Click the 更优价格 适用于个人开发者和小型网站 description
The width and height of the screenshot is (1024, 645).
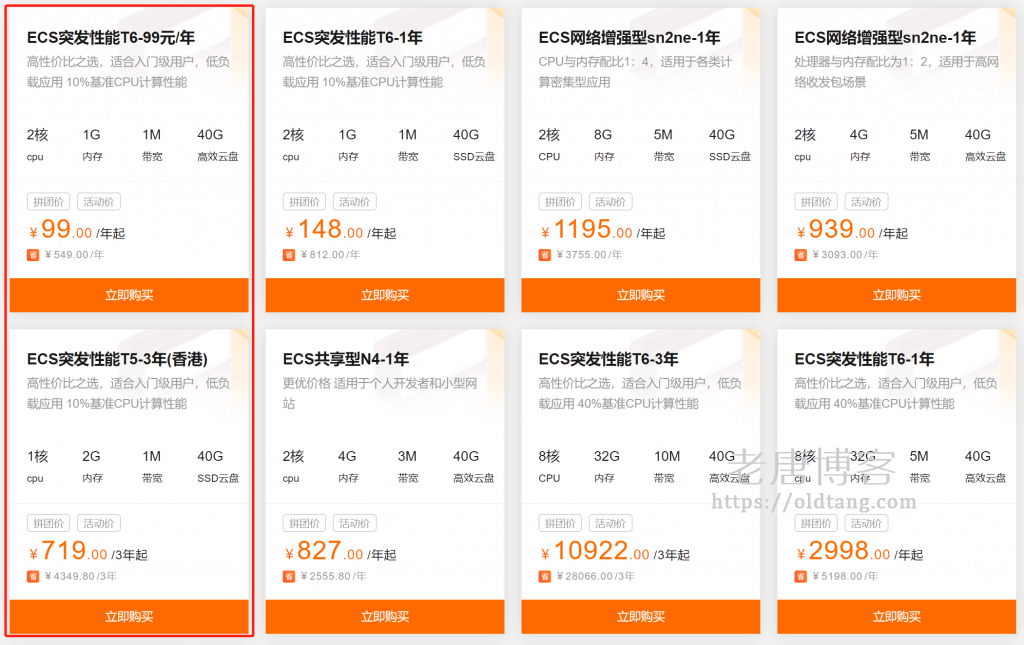click(x=380, y=394)
